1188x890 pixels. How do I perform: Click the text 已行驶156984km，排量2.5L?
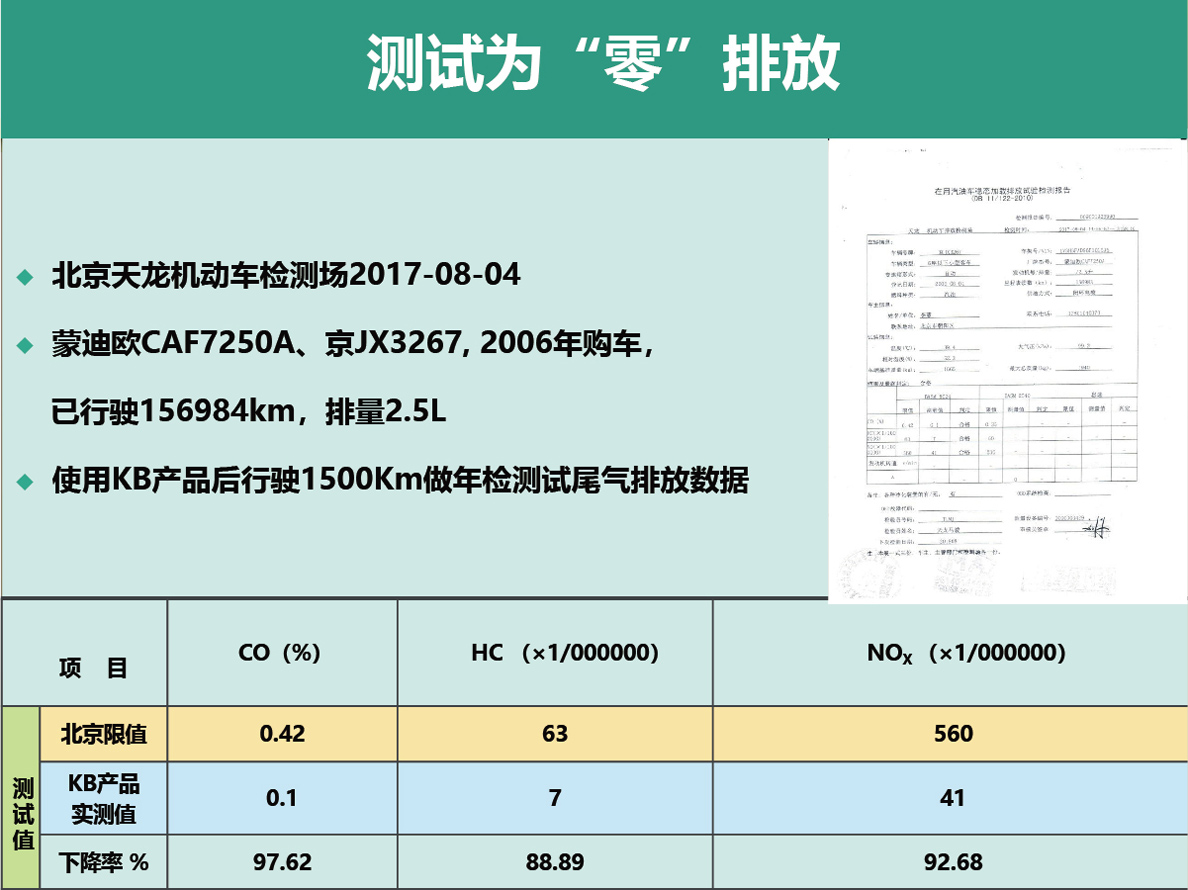(x=248, y=412)
